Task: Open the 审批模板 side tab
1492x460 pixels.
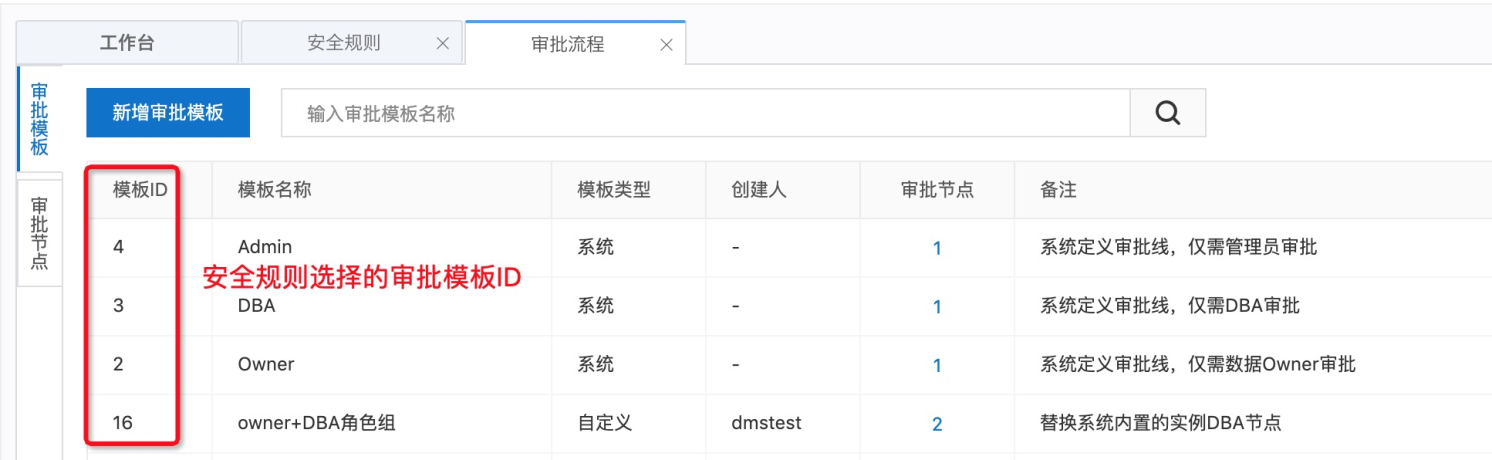Action: click(39, 119)
